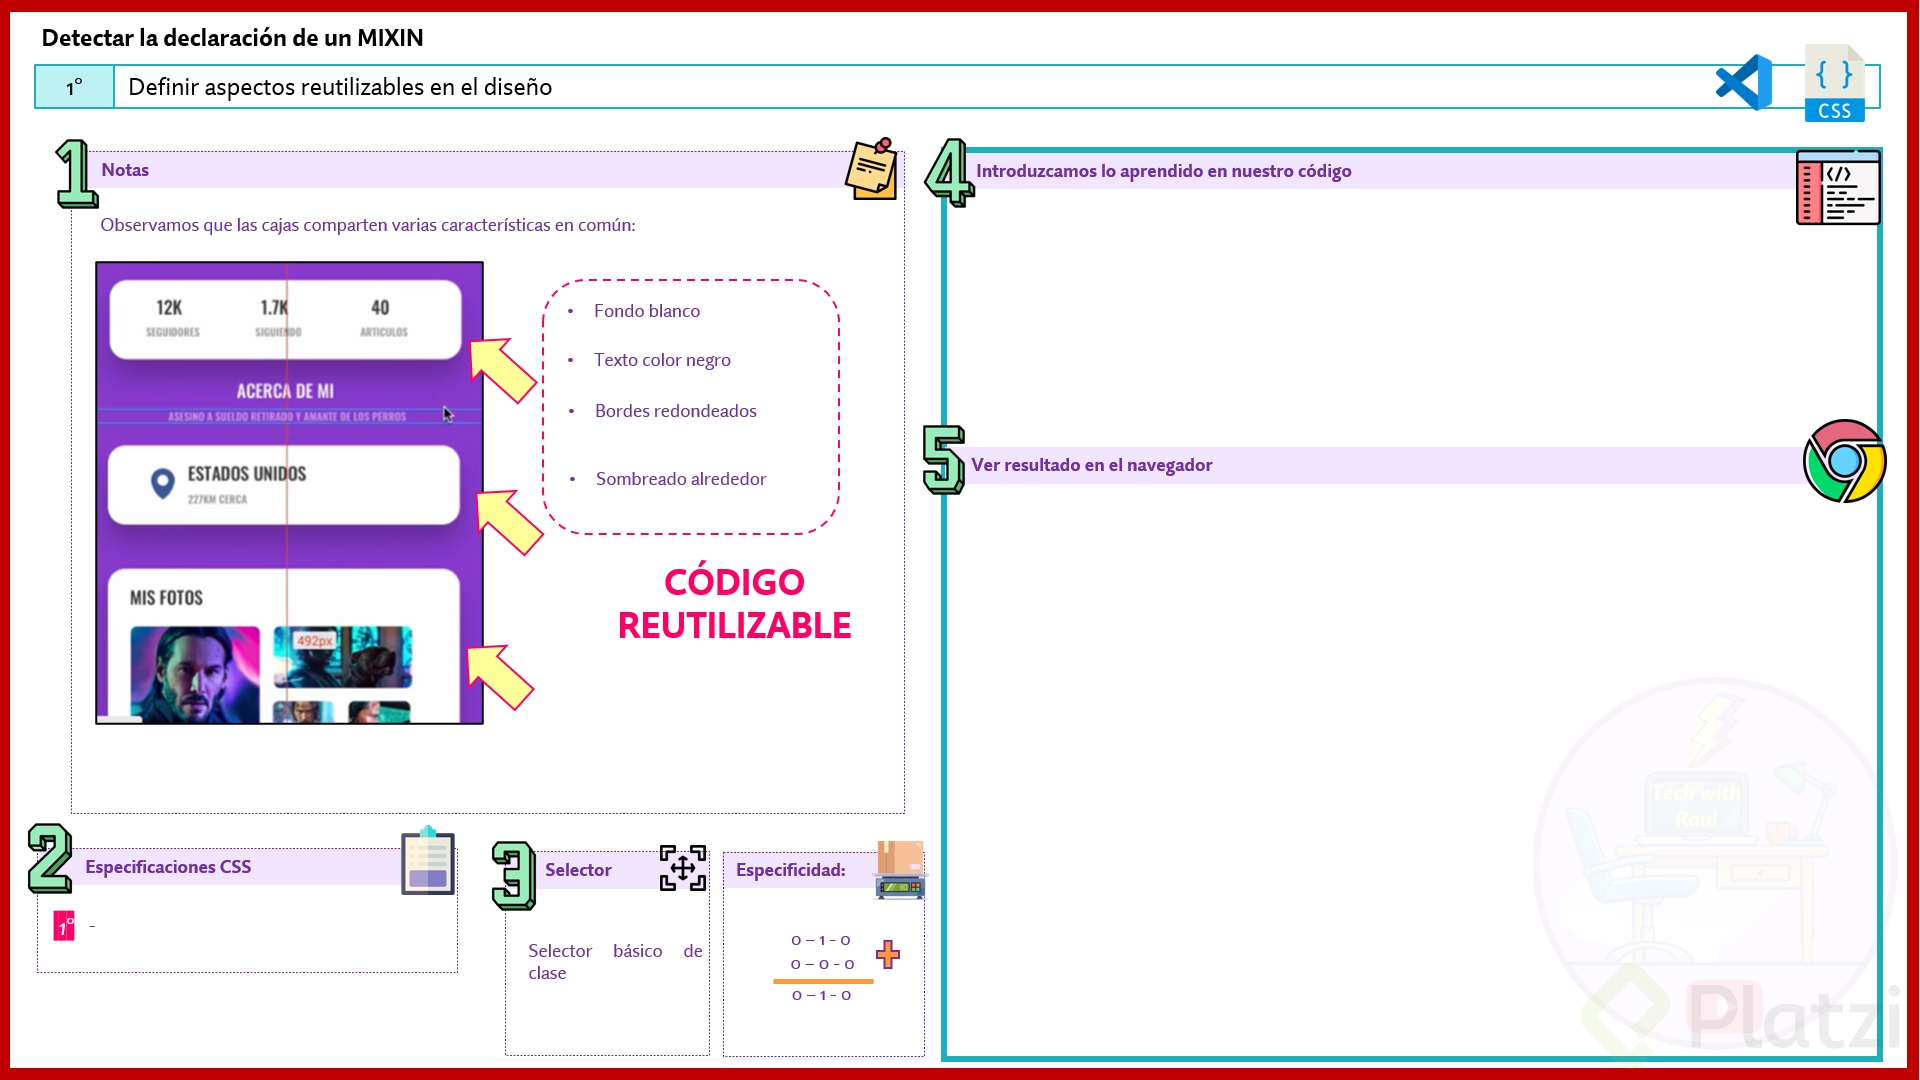Click the selector crosshair move icon

683,868
